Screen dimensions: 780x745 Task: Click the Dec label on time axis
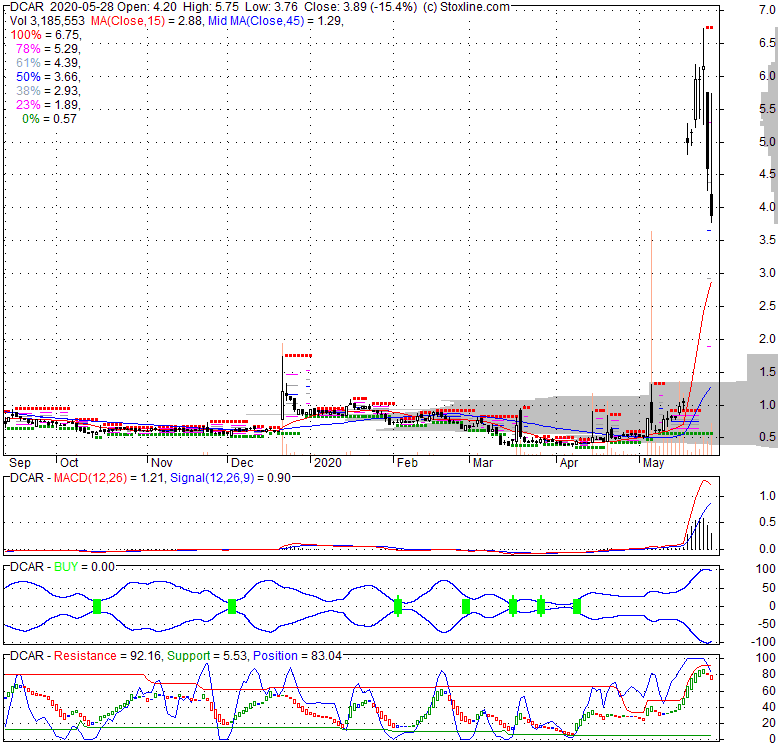pos(242,463)
